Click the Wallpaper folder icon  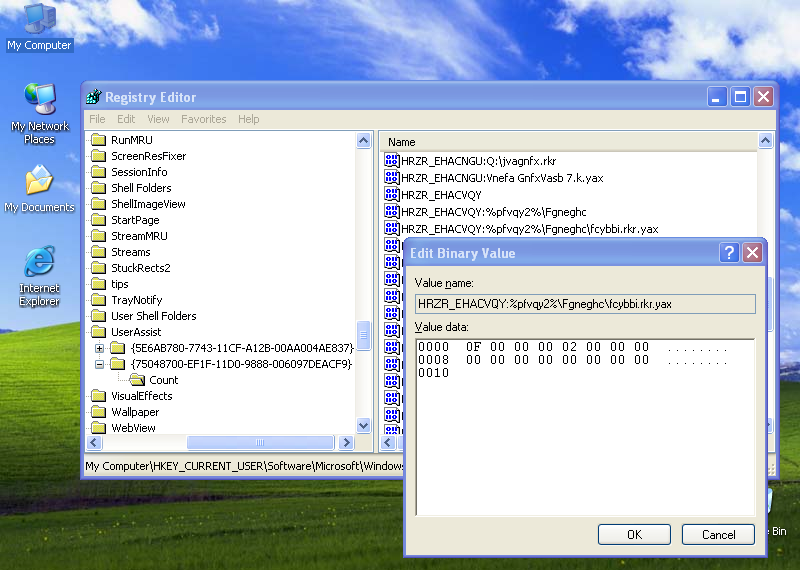point(98,412)
